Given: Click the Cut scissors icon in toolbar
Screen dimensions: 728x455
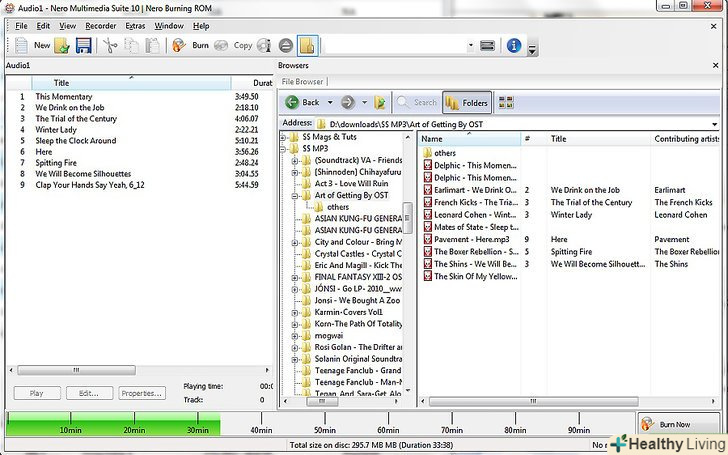Looking at the screenshot, I should 110,45.
